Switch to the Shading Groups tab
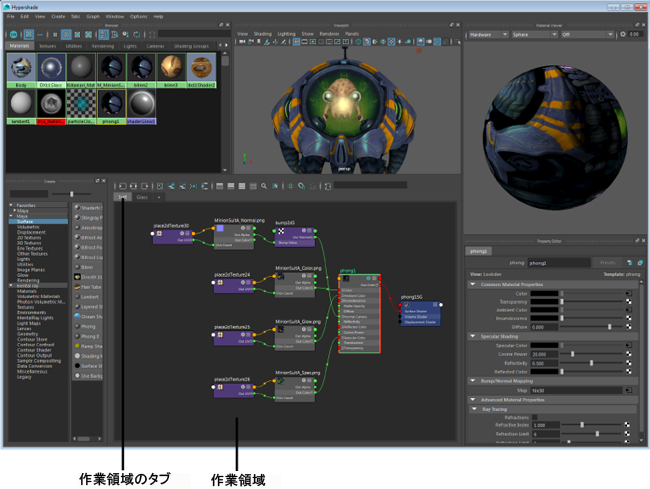This screenshot has width=650, height=489. tap(191, 46)
